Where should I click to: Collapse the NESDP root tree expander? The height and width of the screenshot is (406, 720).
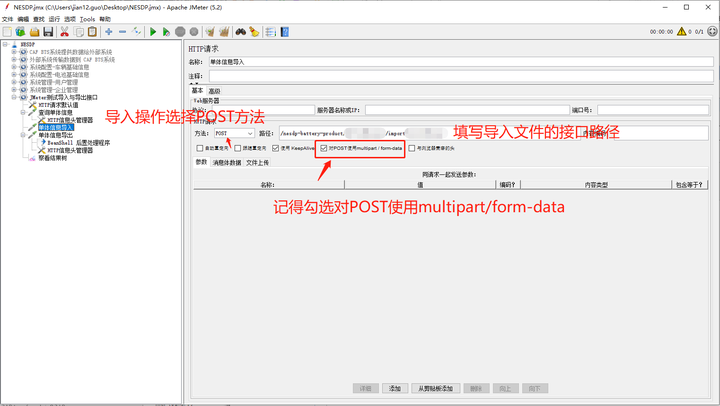point(5,45)
